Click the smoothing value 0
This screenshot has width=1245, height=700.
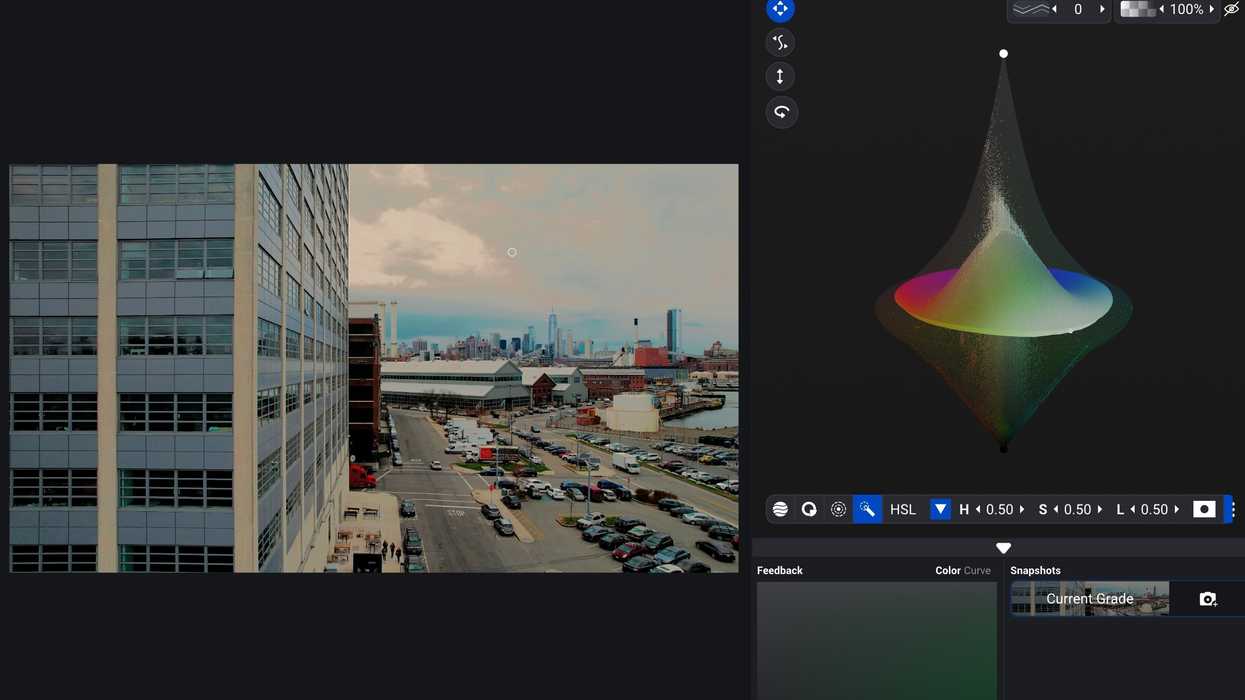tap(1078, 9)
